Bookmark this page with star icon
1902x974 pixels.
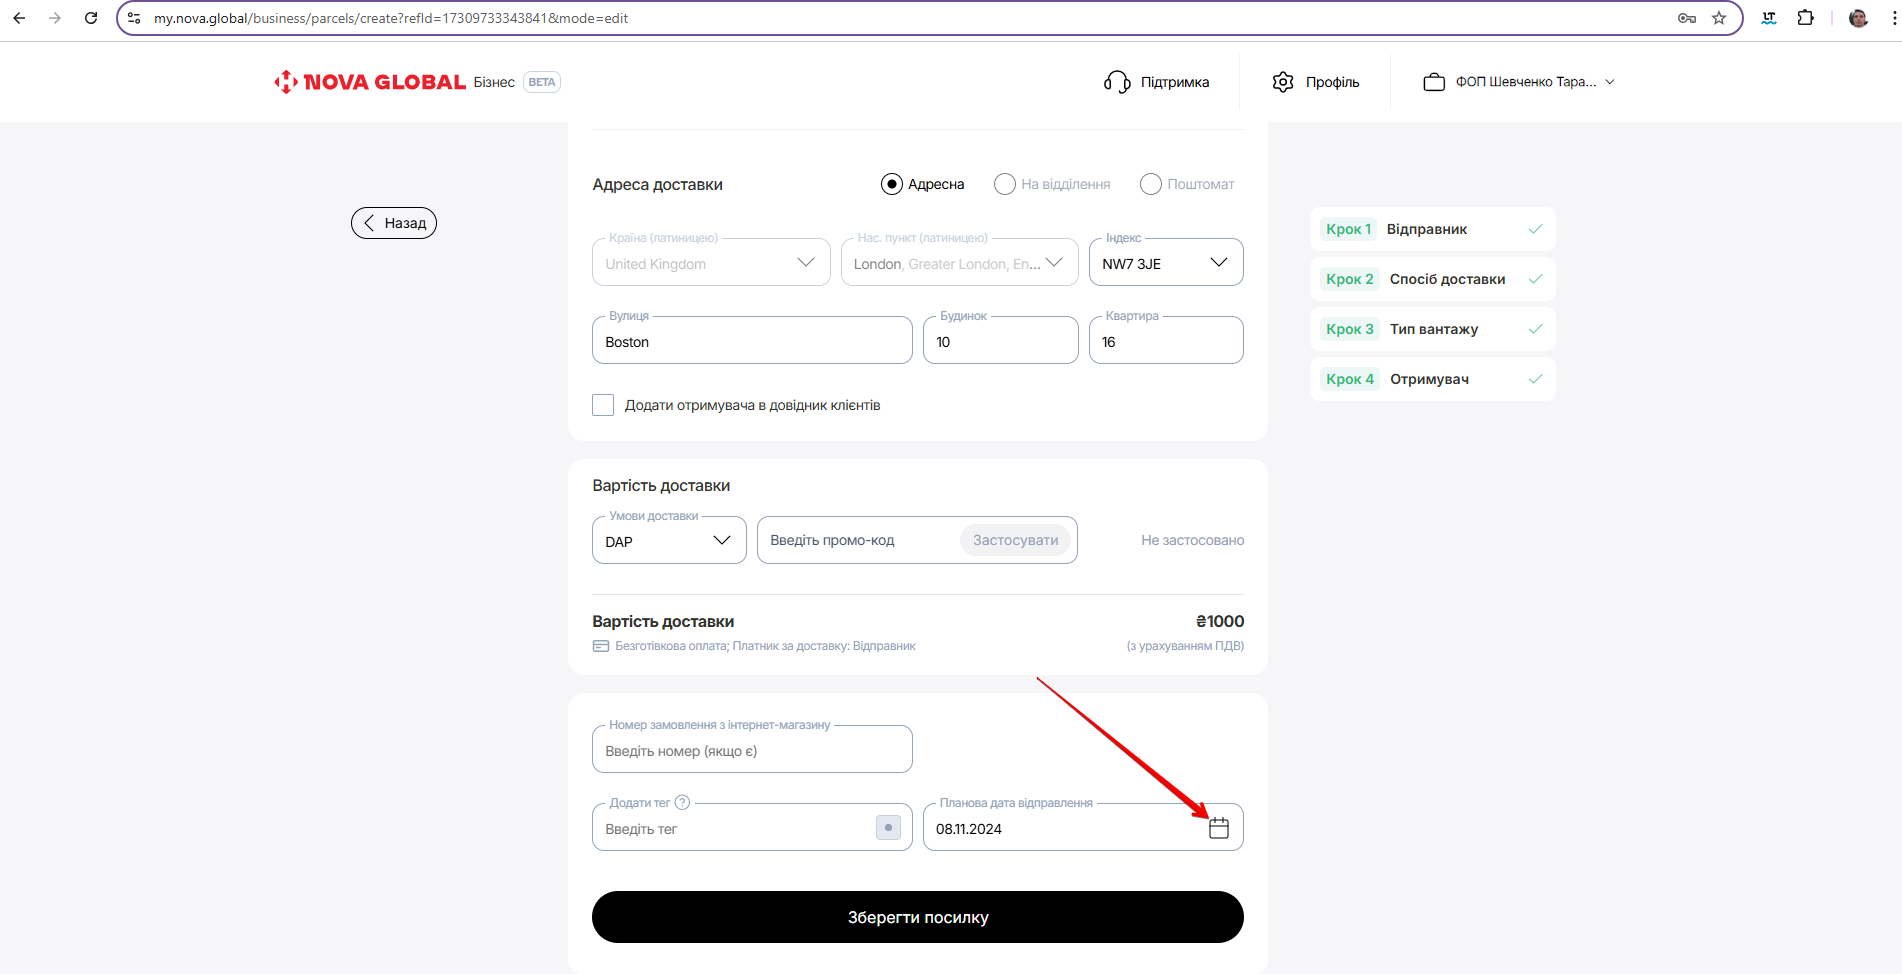tap(1719, 18)
